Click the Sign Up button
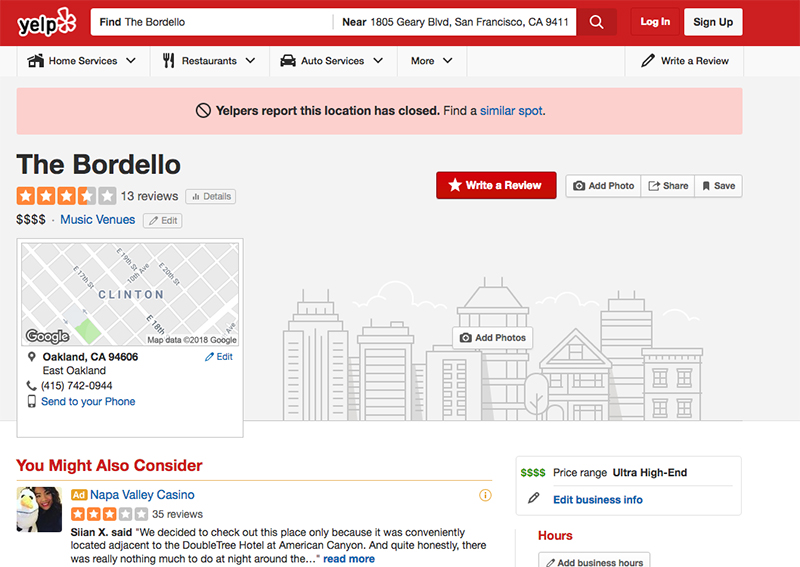Image resolution: width=800 pixels, height=567 pixels. coord(713,22)
